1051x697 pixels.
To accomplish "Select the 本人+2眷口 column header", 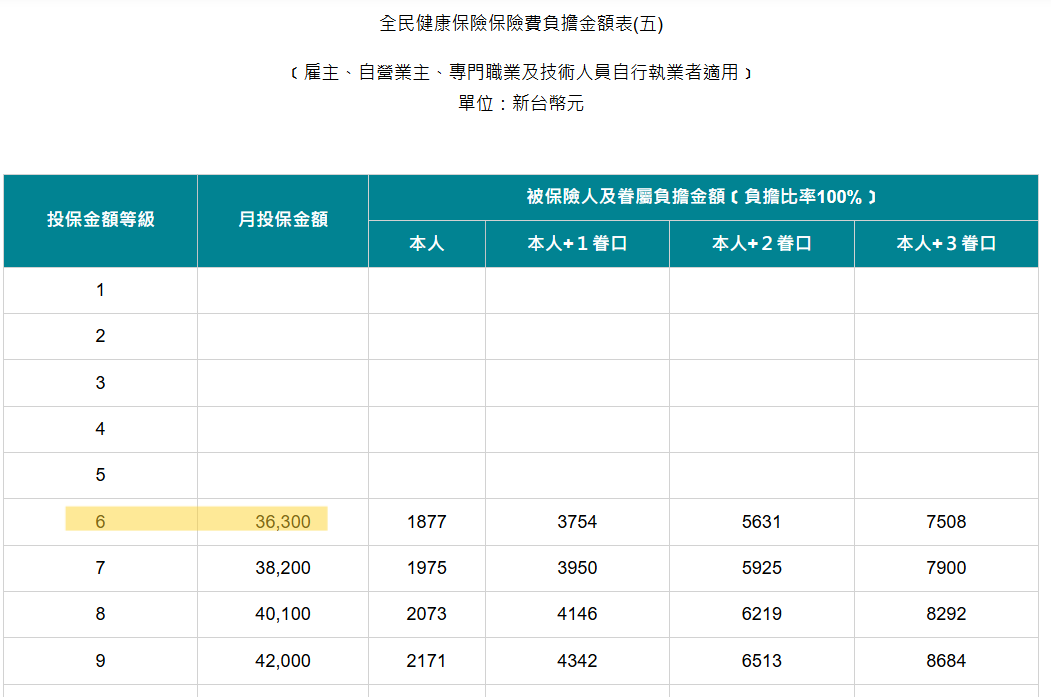I will click(761, 244).
